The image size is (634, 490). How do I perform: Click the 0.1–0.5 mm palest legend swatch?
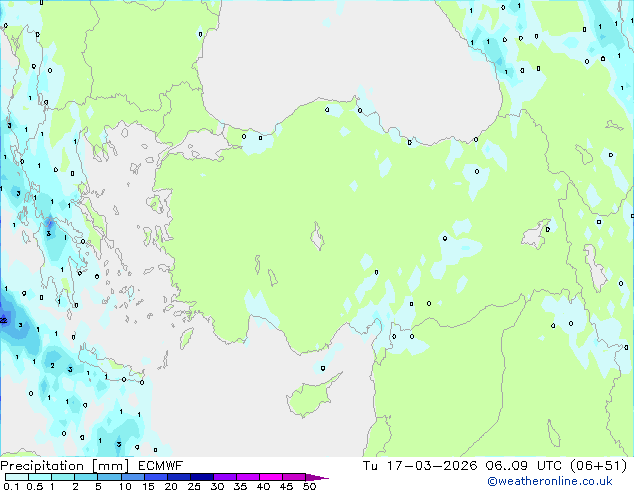pos(17,477)
